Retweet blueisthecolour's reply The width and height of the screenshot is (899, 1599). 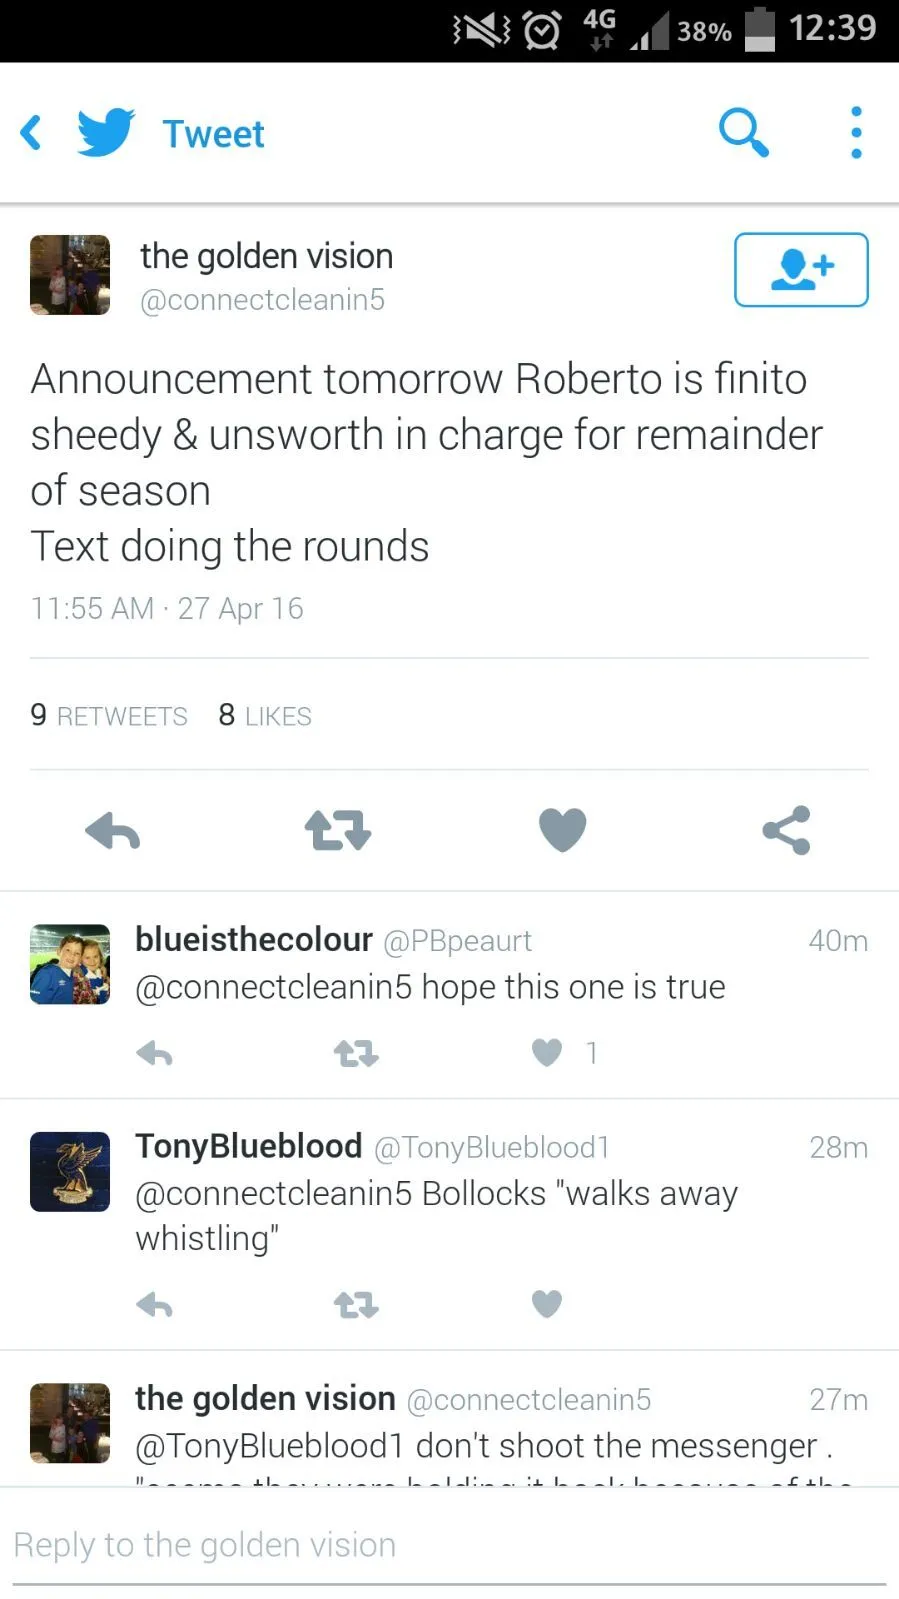click(355, 1053)
